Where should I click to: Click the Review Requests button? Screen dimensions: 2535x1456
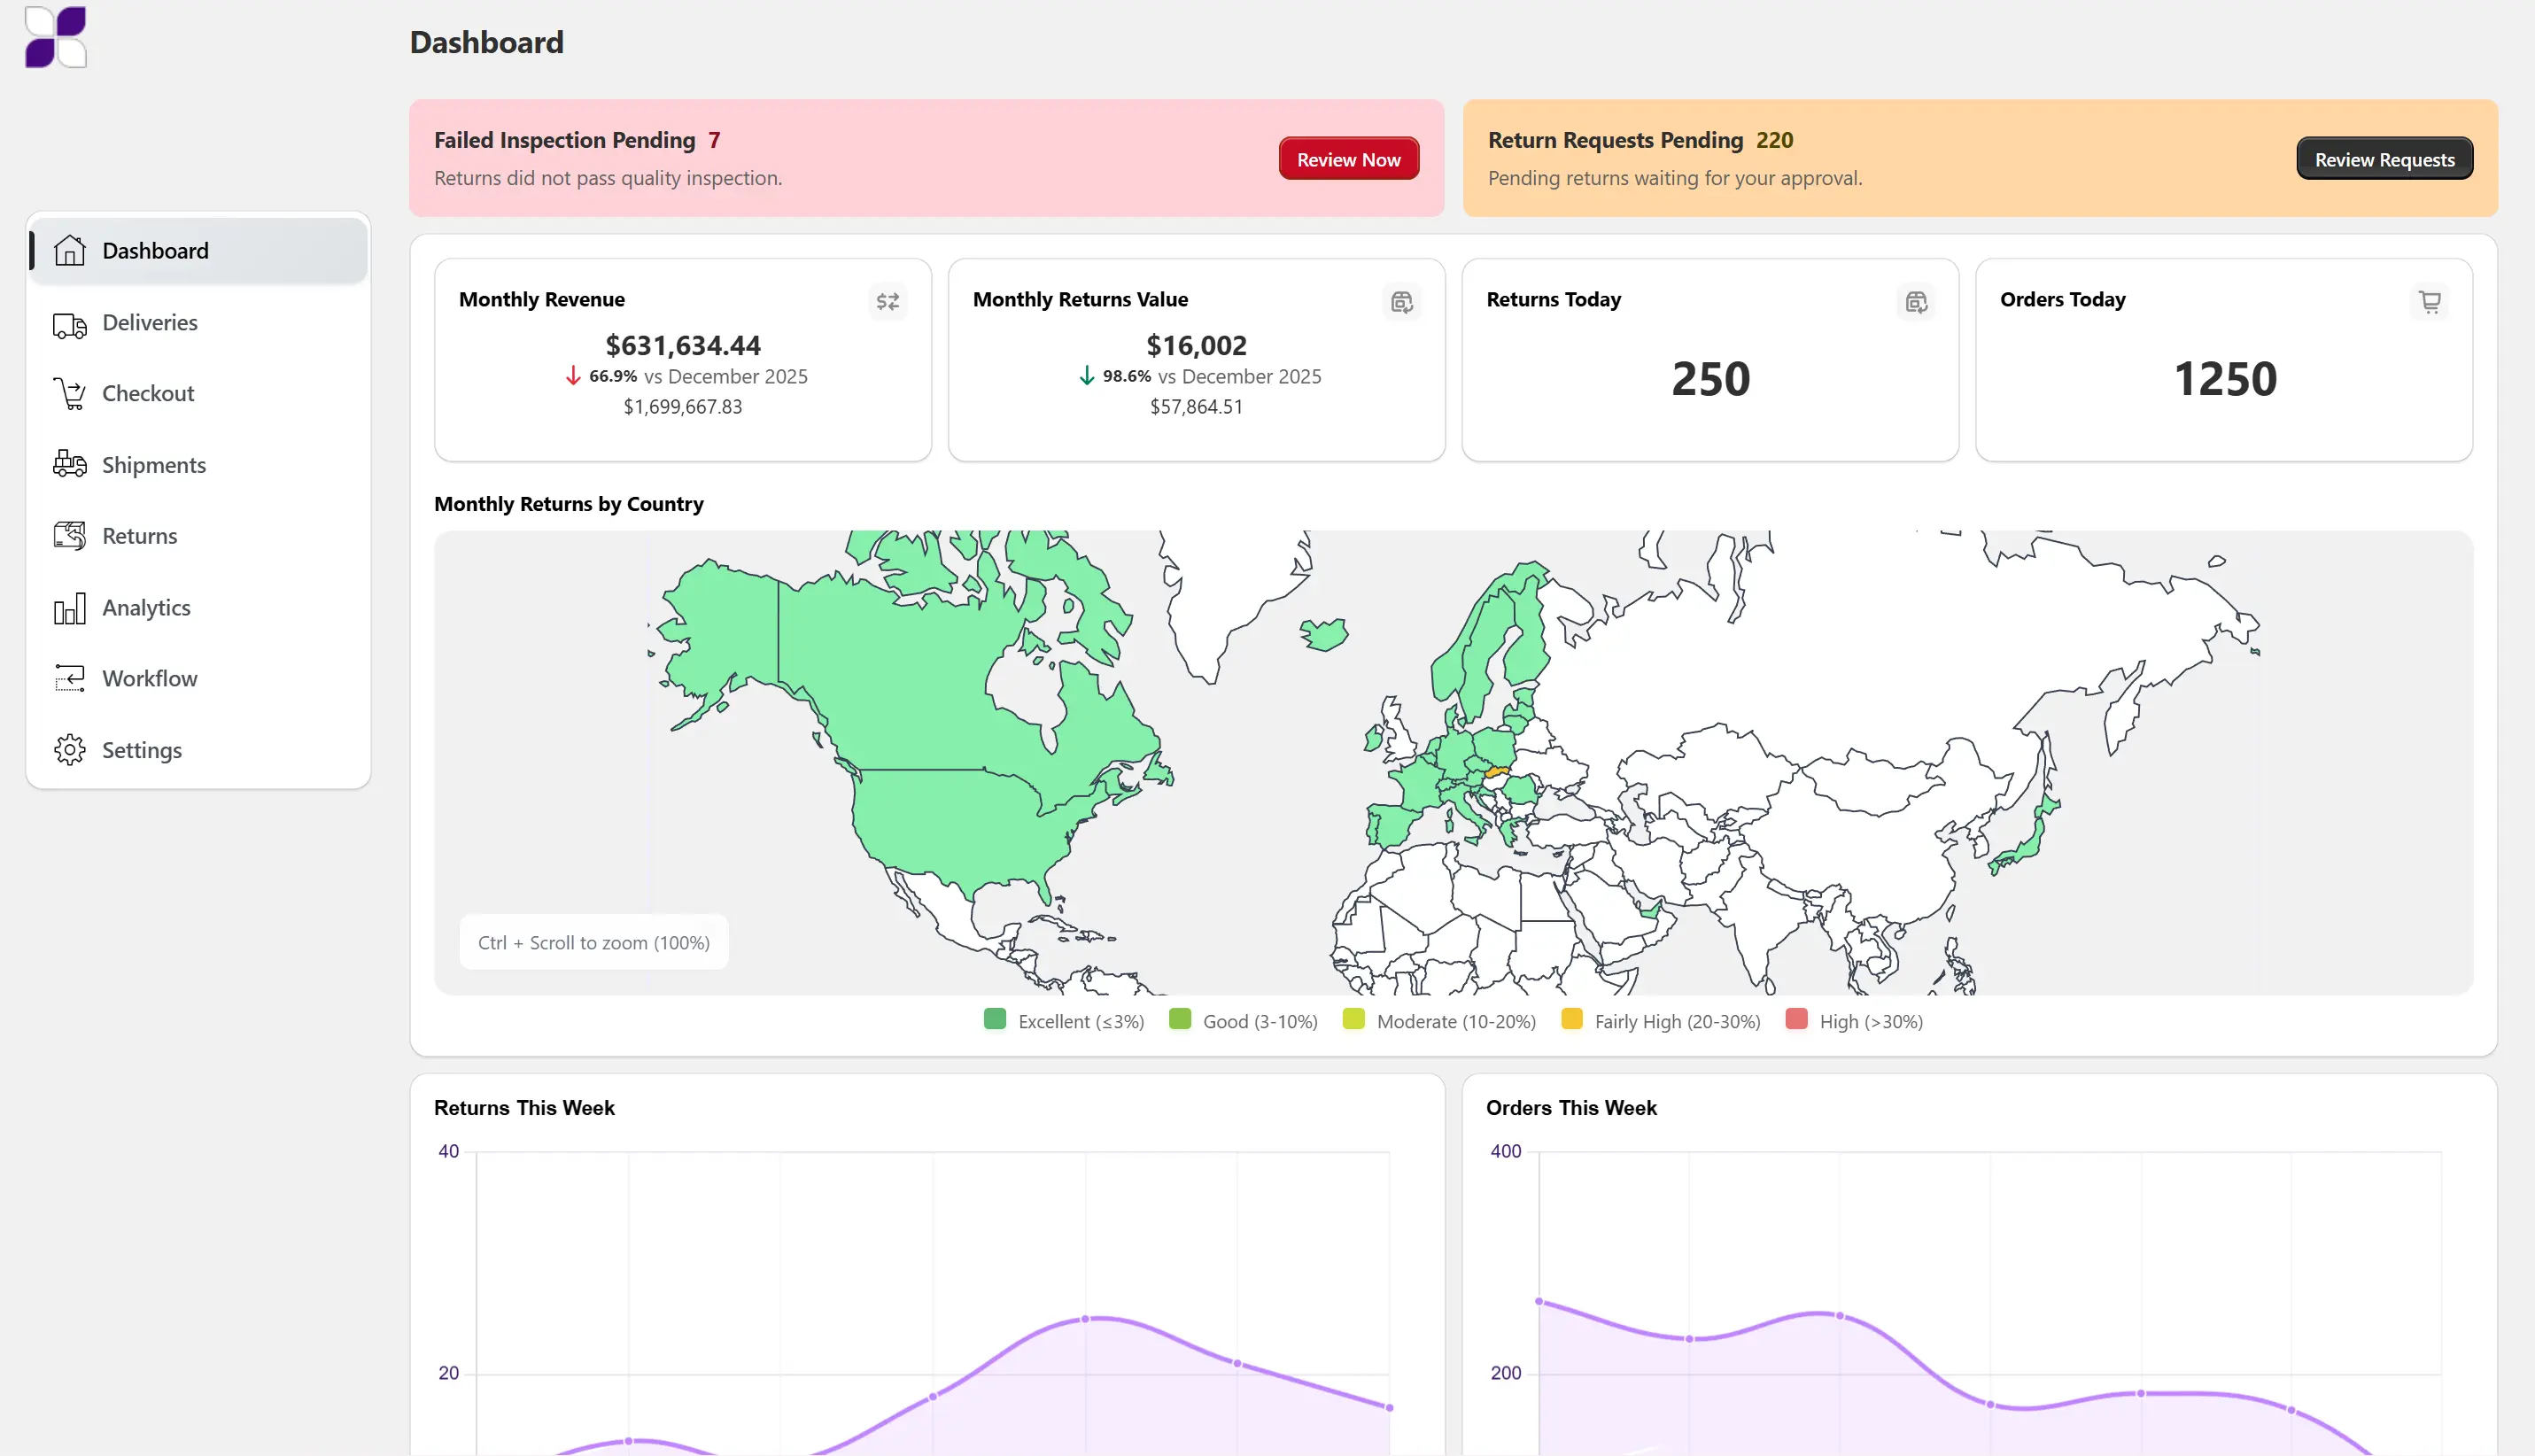click(2384, 158)
